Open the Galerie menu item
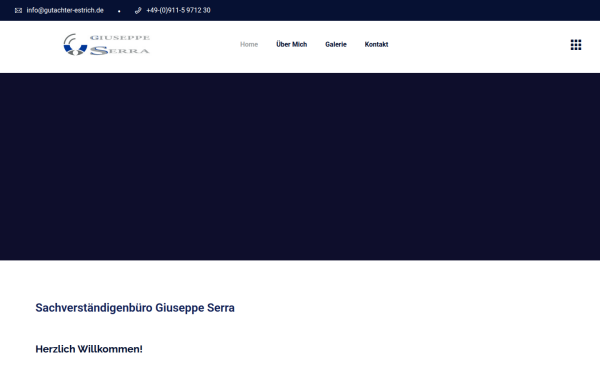This screenshot has width=600, height=375. (x=336, y=44)
